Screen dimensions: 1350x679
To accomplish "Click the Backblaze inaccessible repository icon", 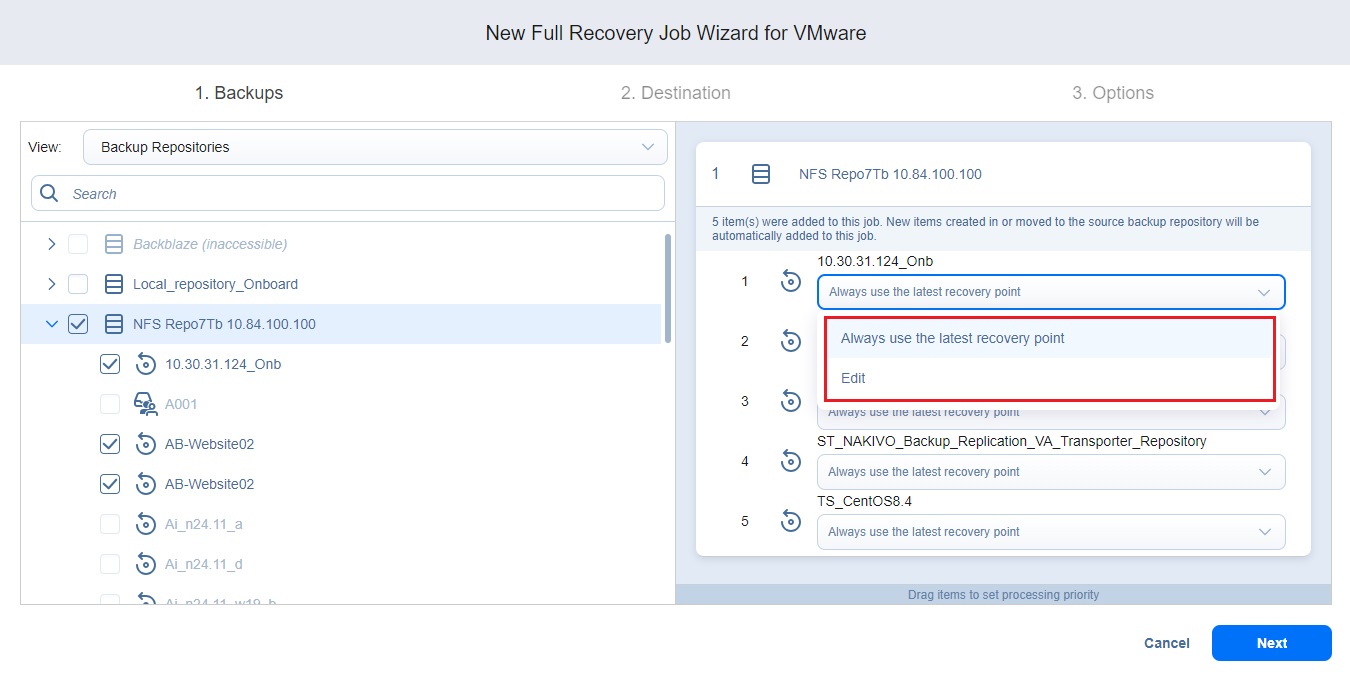I will tap(114, 244).
